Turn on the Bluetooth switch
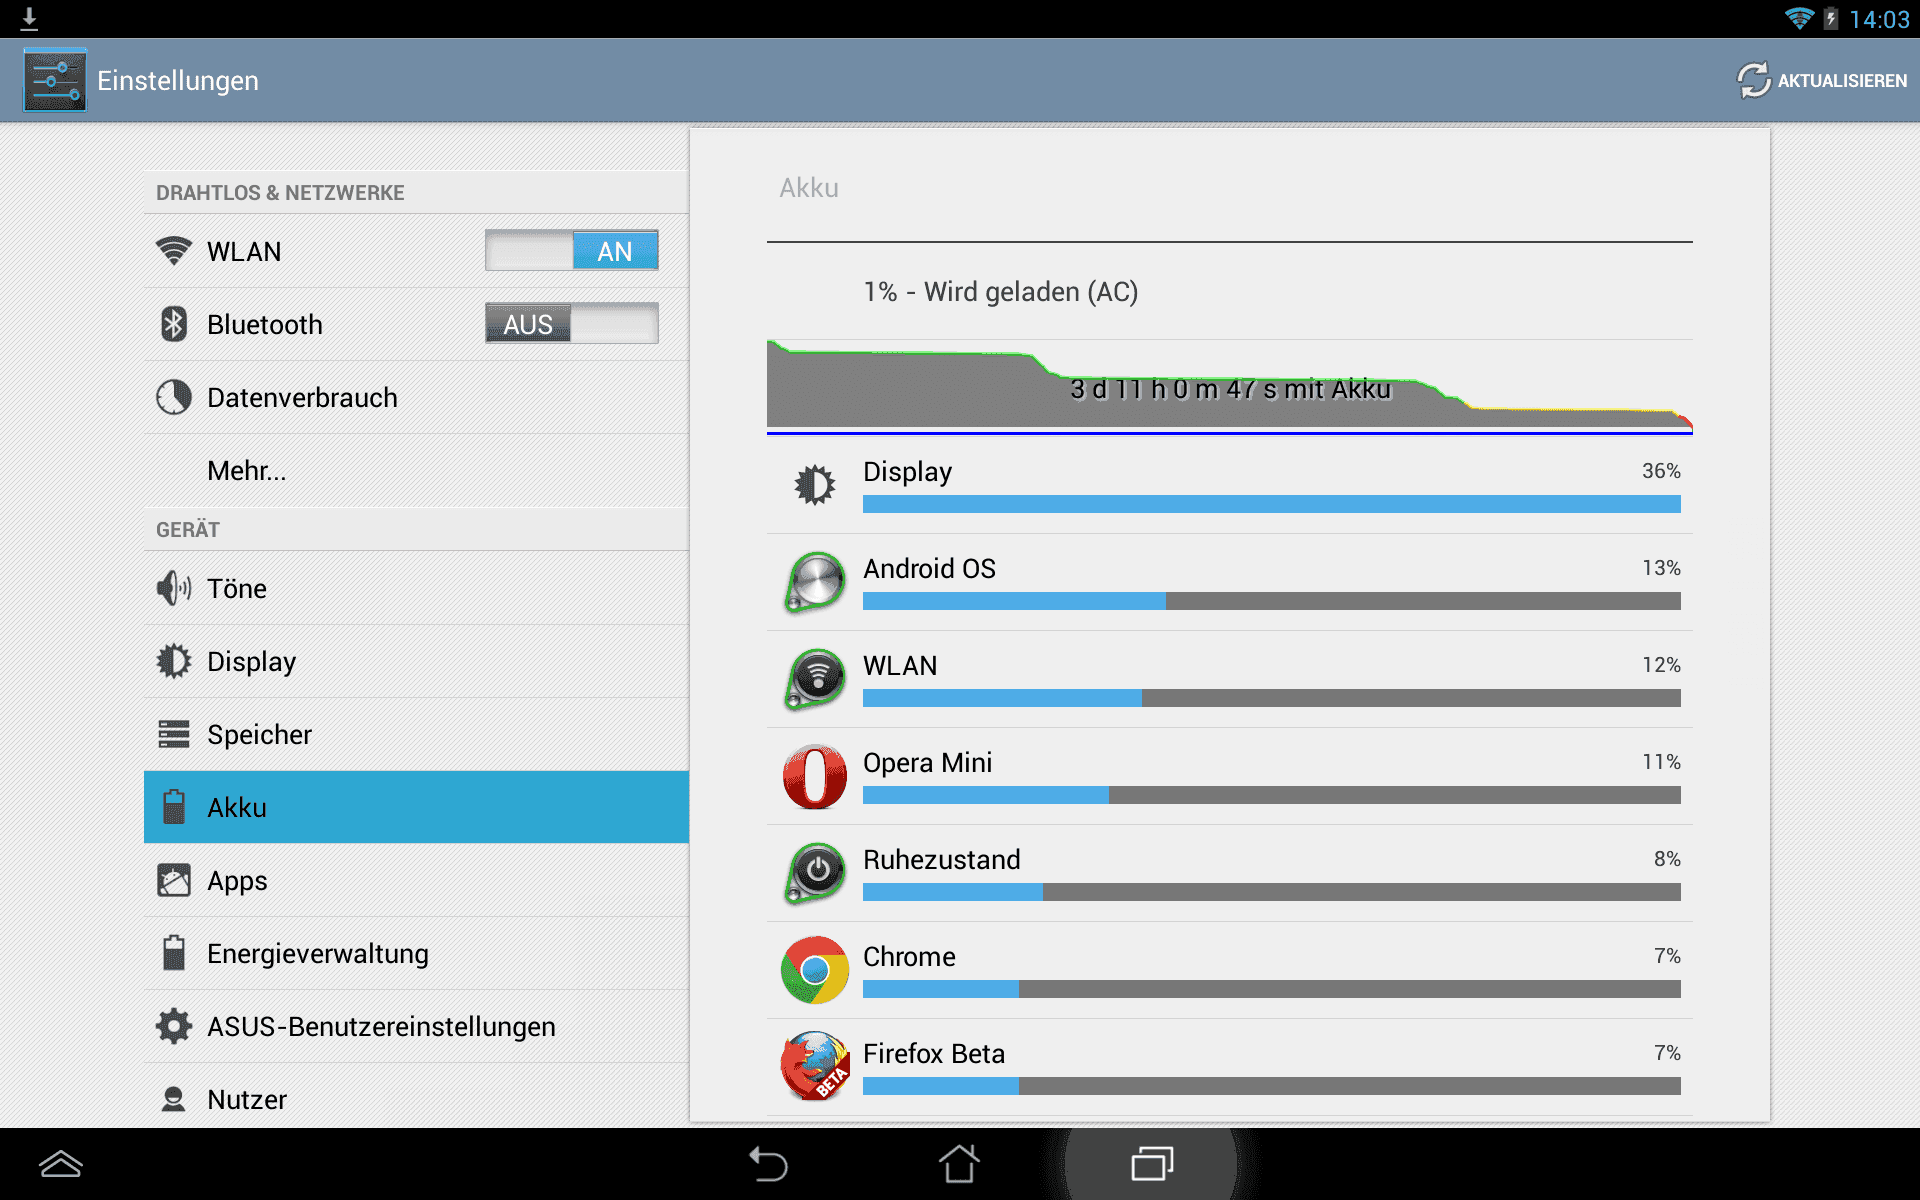 coord(572,324)
